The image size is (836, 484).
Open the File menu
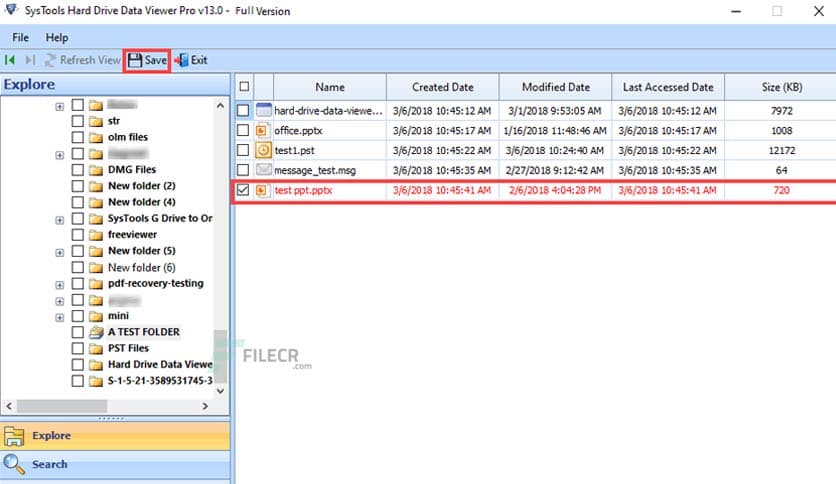pyautogui.click(x=20, y=38)
